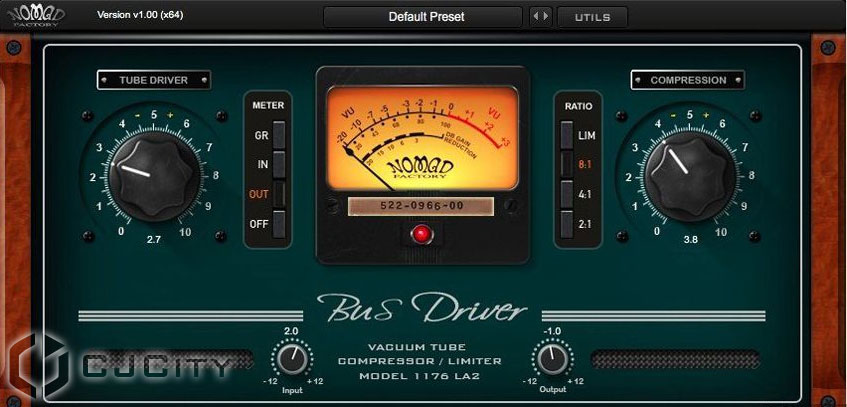Set meter mode to OUT
Screen dimensions: 847x407
coord(279,195)
